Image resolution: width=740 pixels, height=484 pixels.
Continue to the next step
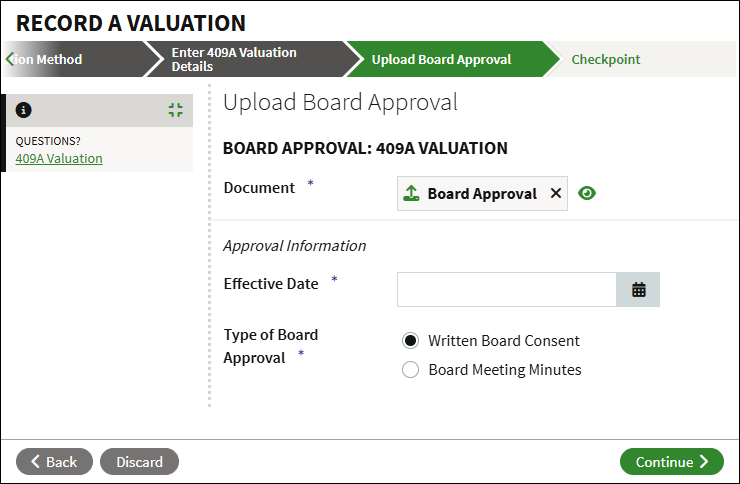[672, 461]
